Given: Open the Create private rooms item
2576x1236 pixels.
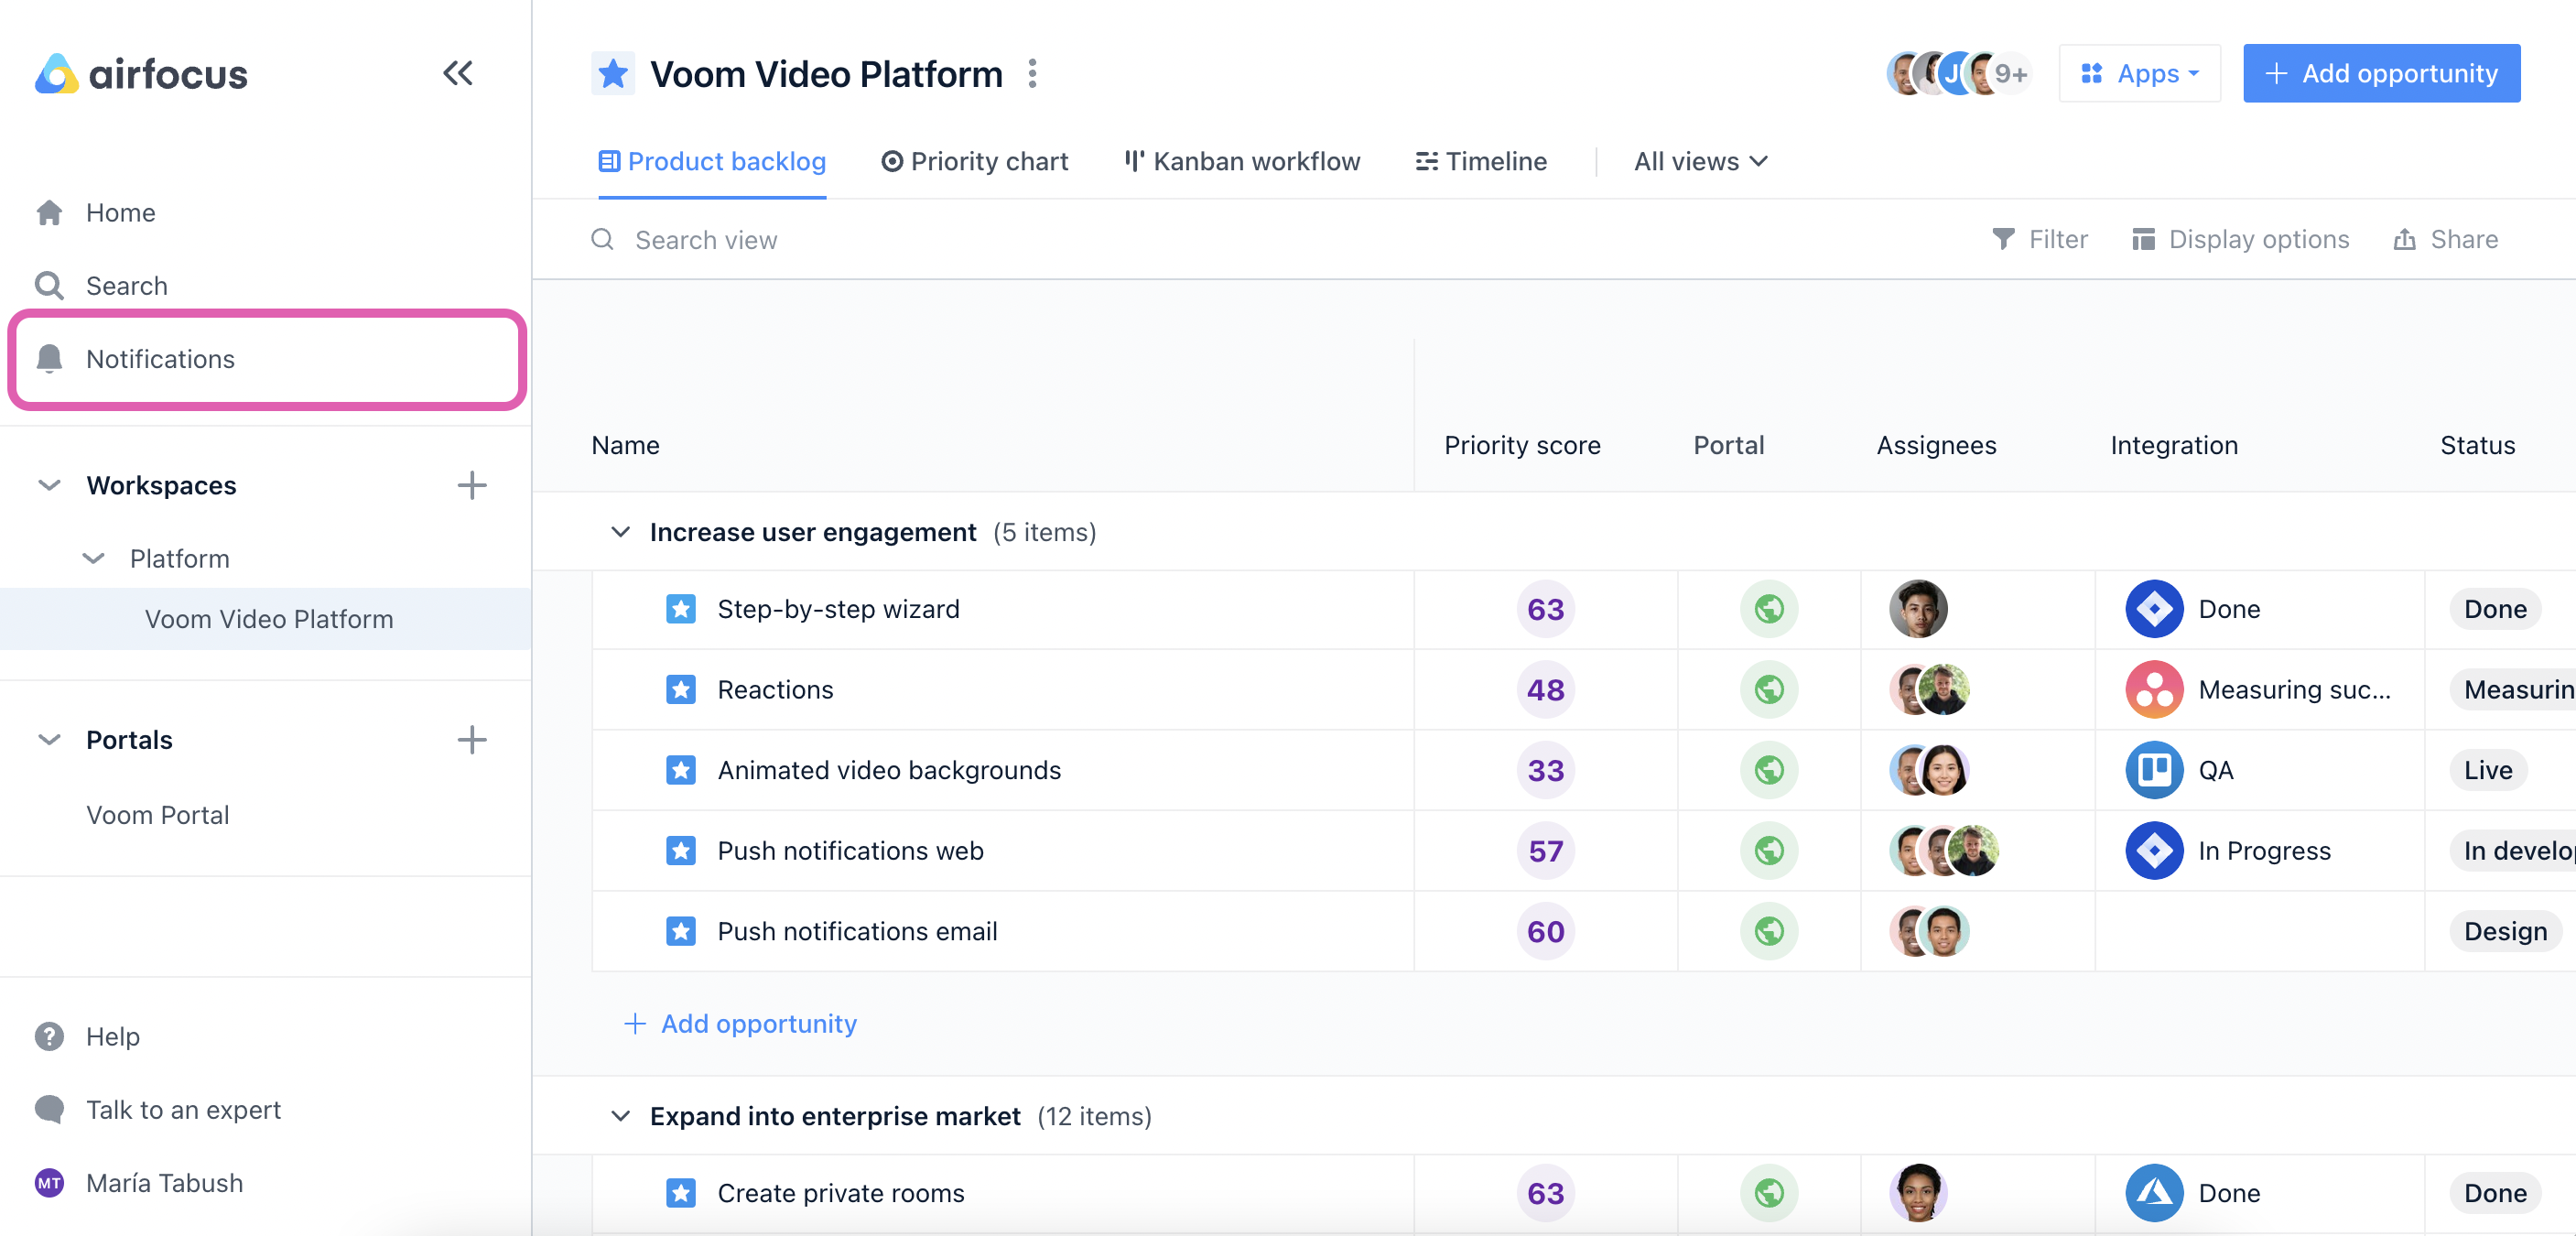Looking at the screenshot, I should point(841,1193).
